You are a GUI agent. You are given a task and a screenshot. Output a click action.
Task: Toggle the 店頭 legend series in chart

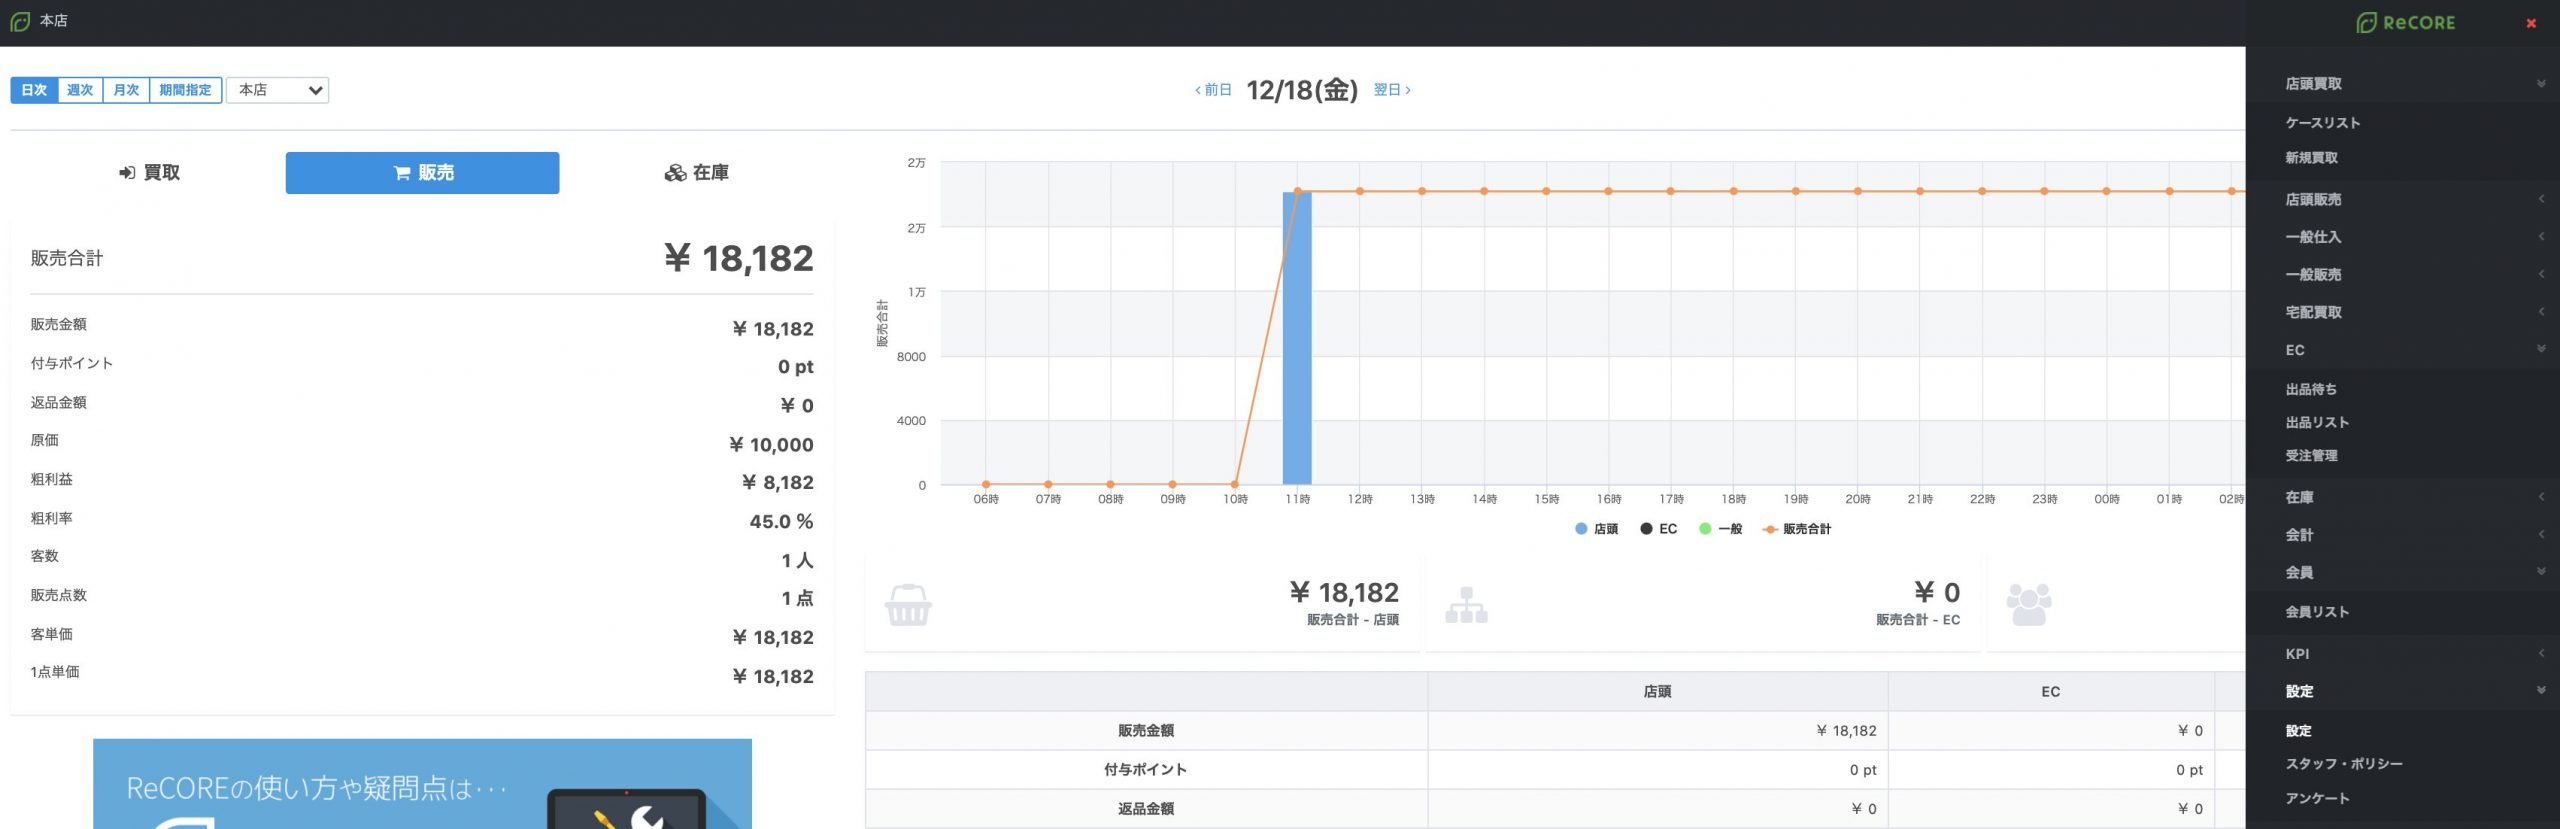point(1596,529)
